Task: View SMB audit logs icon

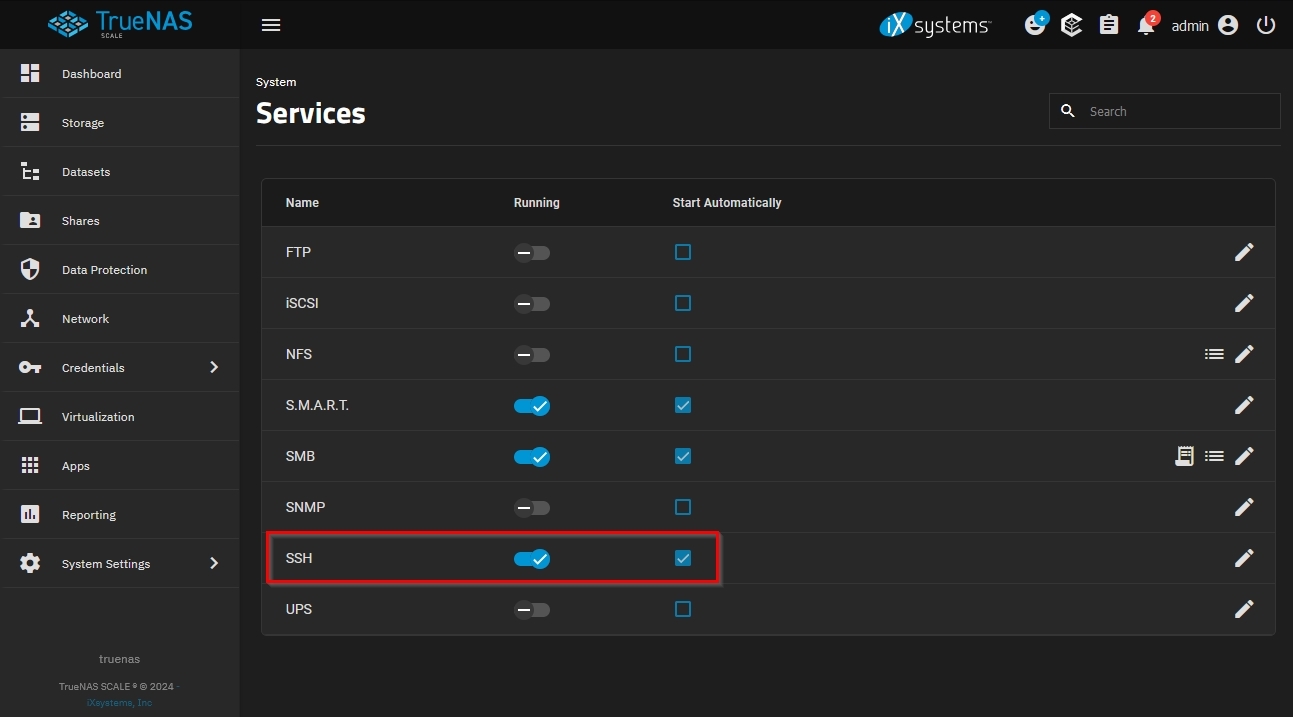Action: pyautogui.click(x=1184, y=456)
